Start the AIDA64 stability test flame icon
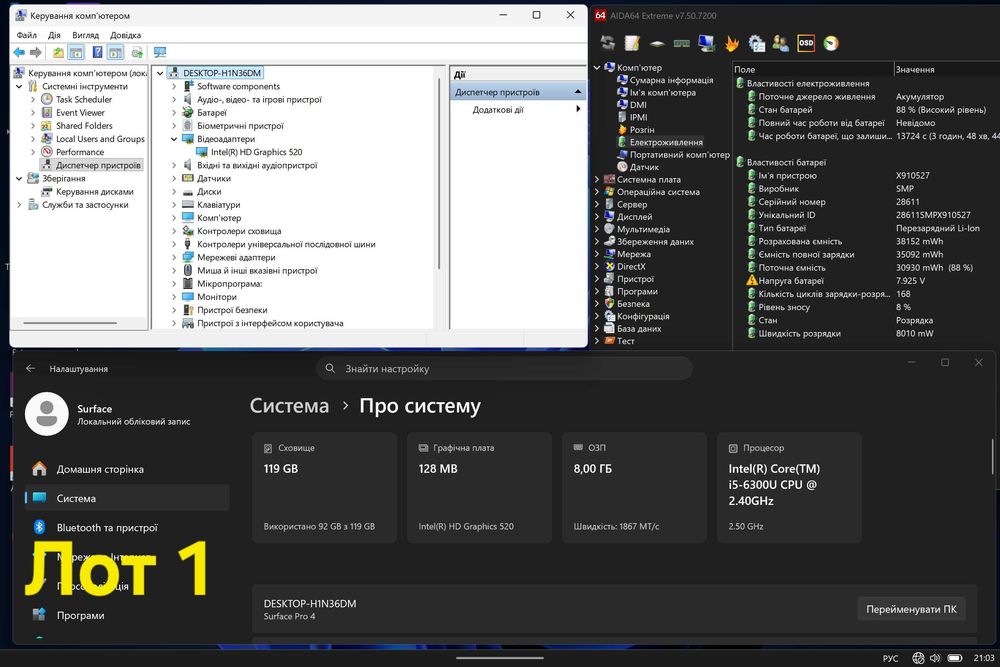This screenshot has width=1000, height=667. (732, 43)
